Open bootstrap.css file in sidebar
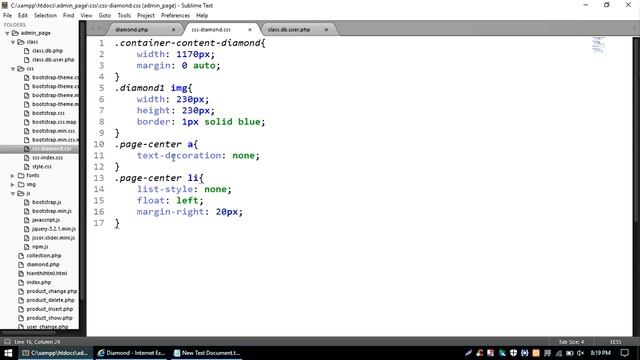640x360 pixels. tap(48, 113)
